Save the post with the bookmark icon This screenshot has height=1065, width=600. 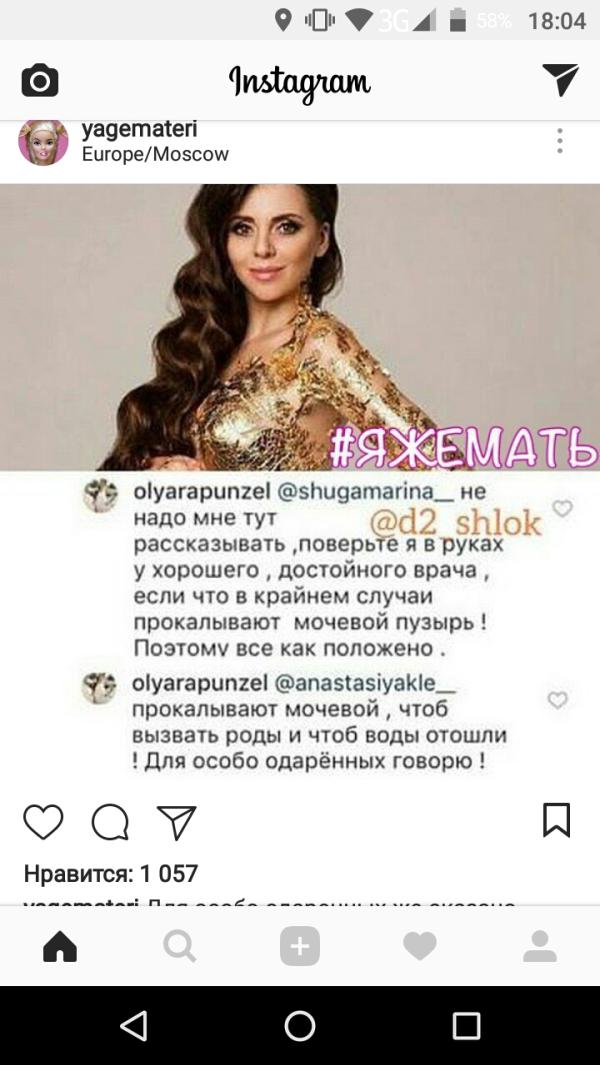[557, 820]
